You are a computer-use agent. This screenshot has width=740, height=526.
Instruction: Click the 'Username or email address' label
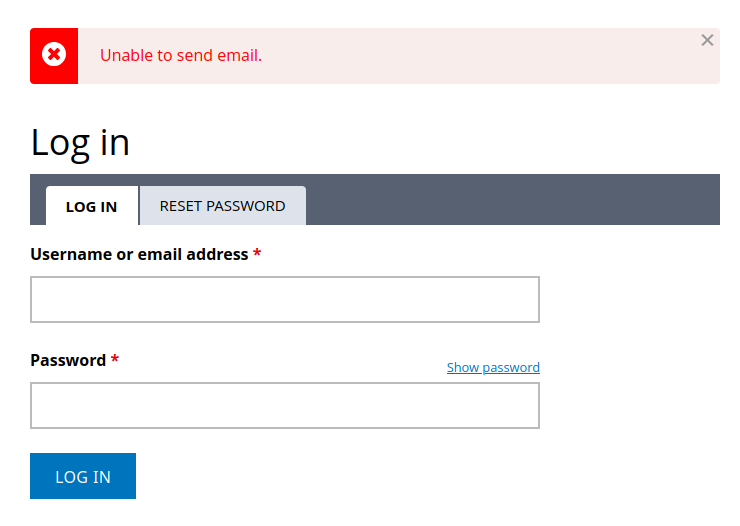pyautogui.click(x=139, y=254)
